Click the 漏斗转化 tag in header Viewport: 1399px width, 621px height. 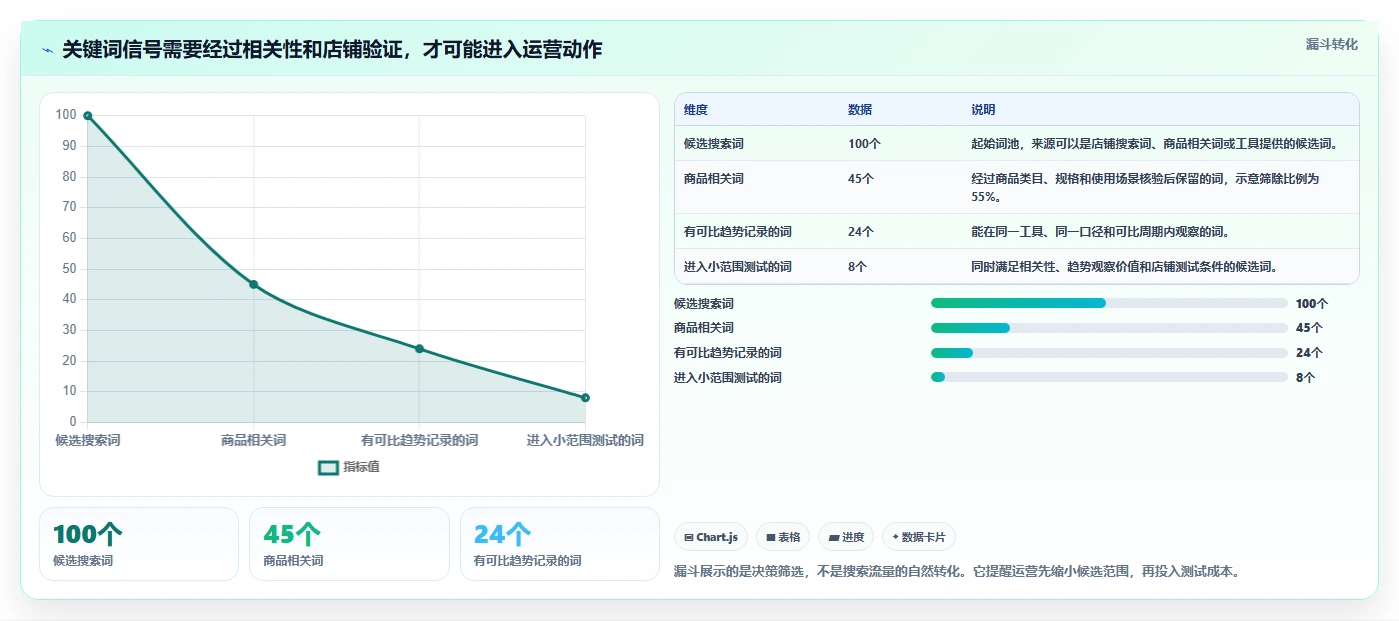click(x=1331, y=44)
